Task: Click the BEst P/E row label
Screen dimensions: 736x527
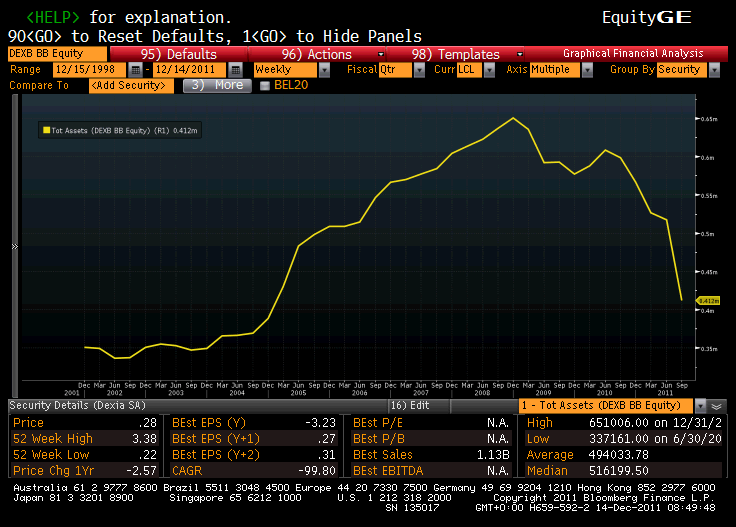Action: pos(378,423)
